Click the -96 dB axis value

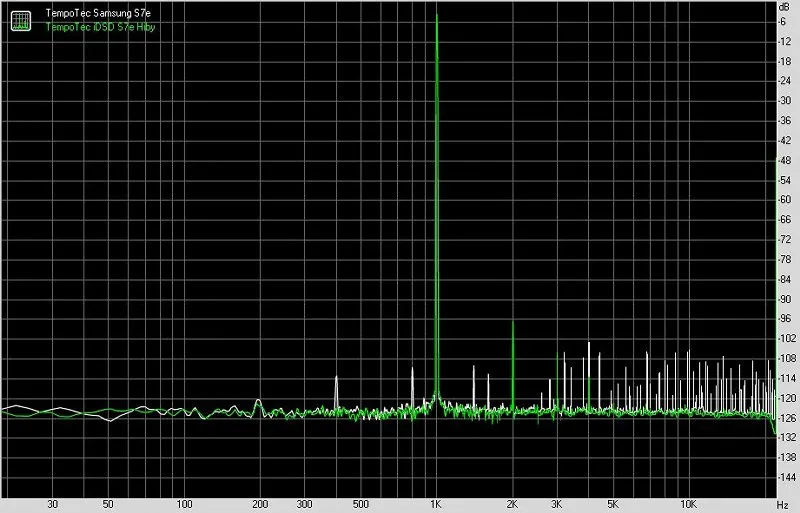pos(784,319)
